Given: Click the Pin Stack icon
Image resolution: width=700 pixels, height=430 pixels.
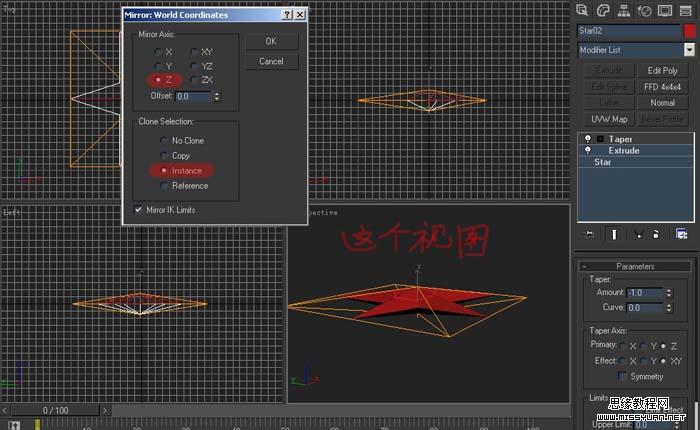Looking at the screenshot, I should (x=590, y=234).
